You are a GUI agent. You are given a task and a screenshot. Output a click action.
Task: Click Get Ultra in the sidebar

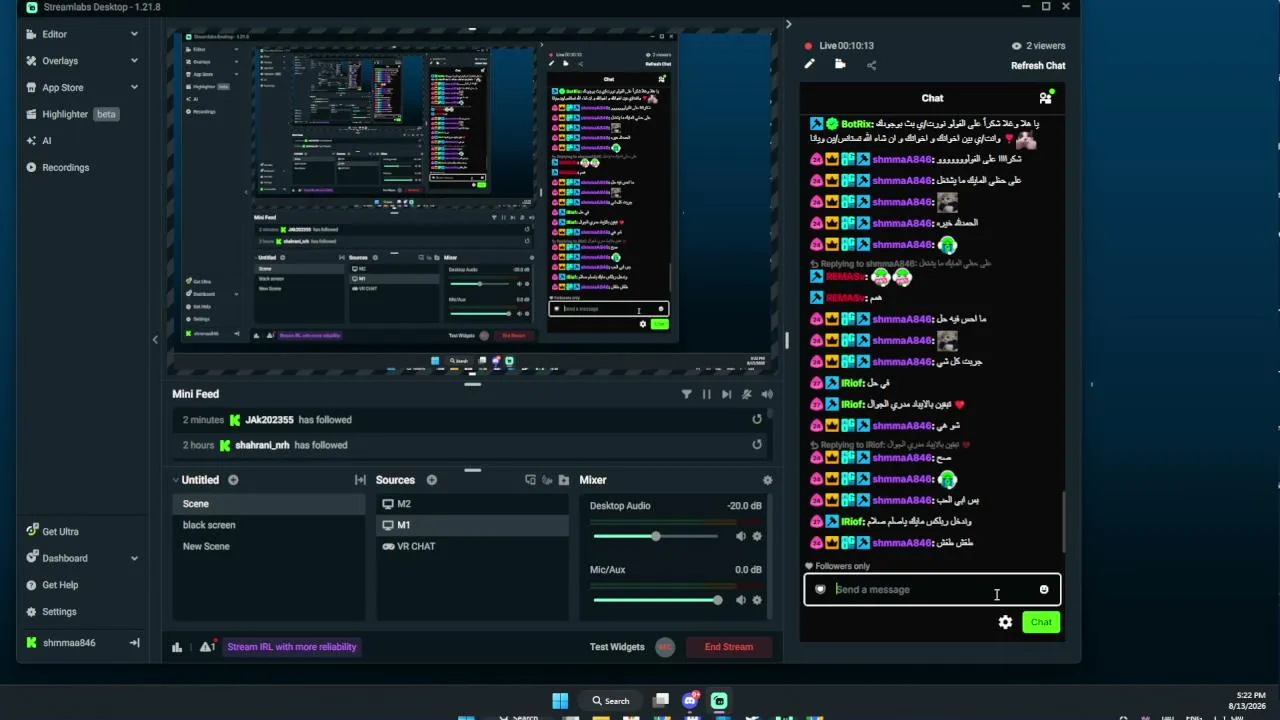(x=60, y=532)
